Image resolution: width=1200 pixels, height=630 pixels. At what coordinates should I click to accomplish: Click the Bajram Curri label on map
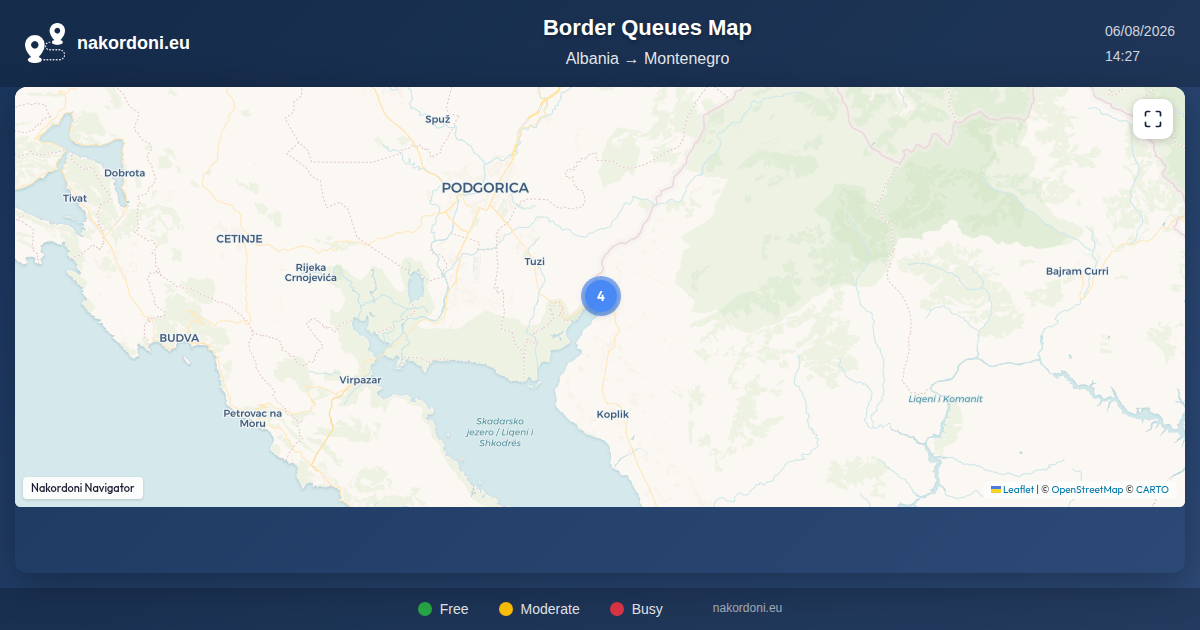[x=1077, y=271]
